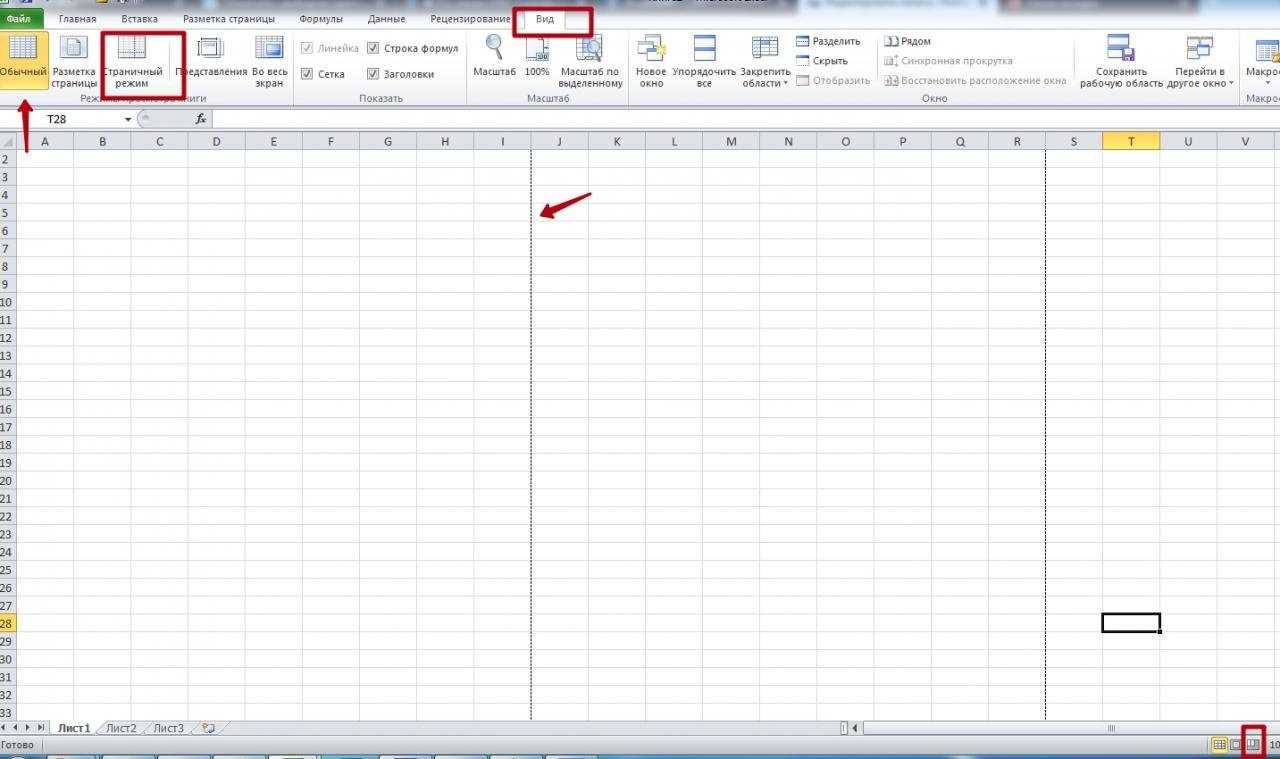1280x759 pixels.
Task: Click status bar normal view icon
Action: coord(1219,745)
